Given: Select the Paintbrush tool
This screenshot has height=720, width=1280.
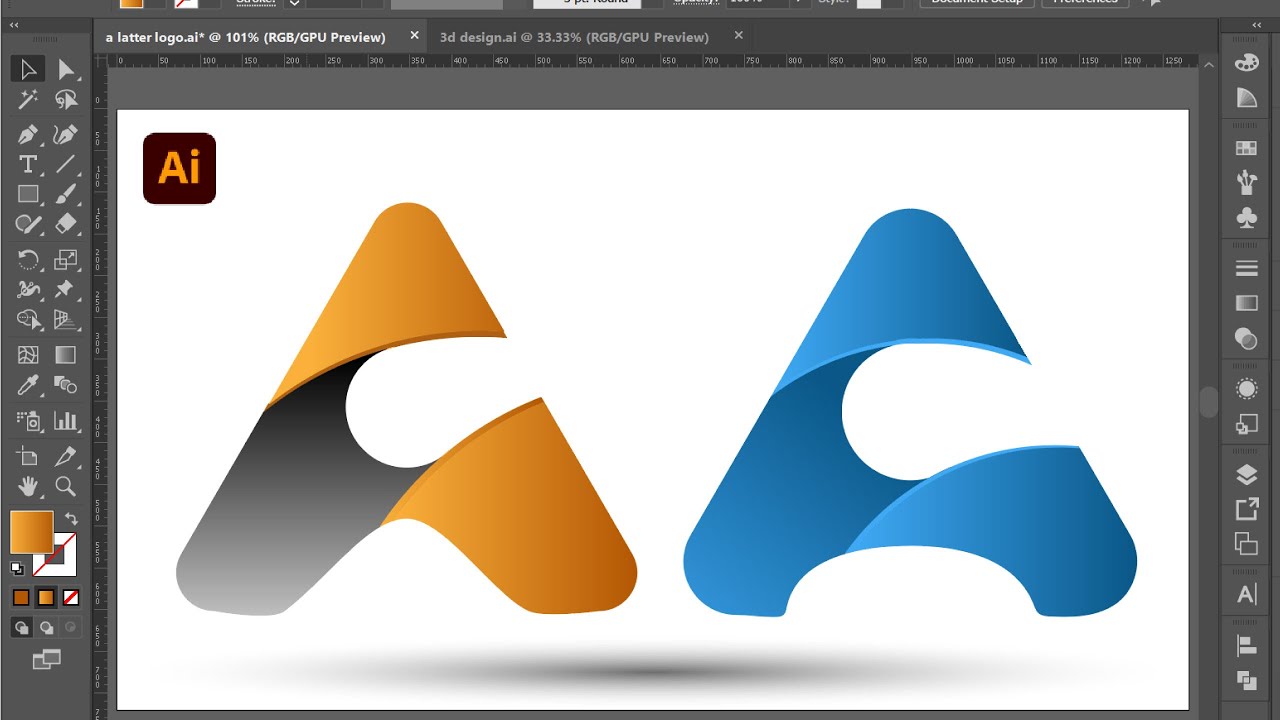Looking at the screenshot, I should (x=66, y=194).
